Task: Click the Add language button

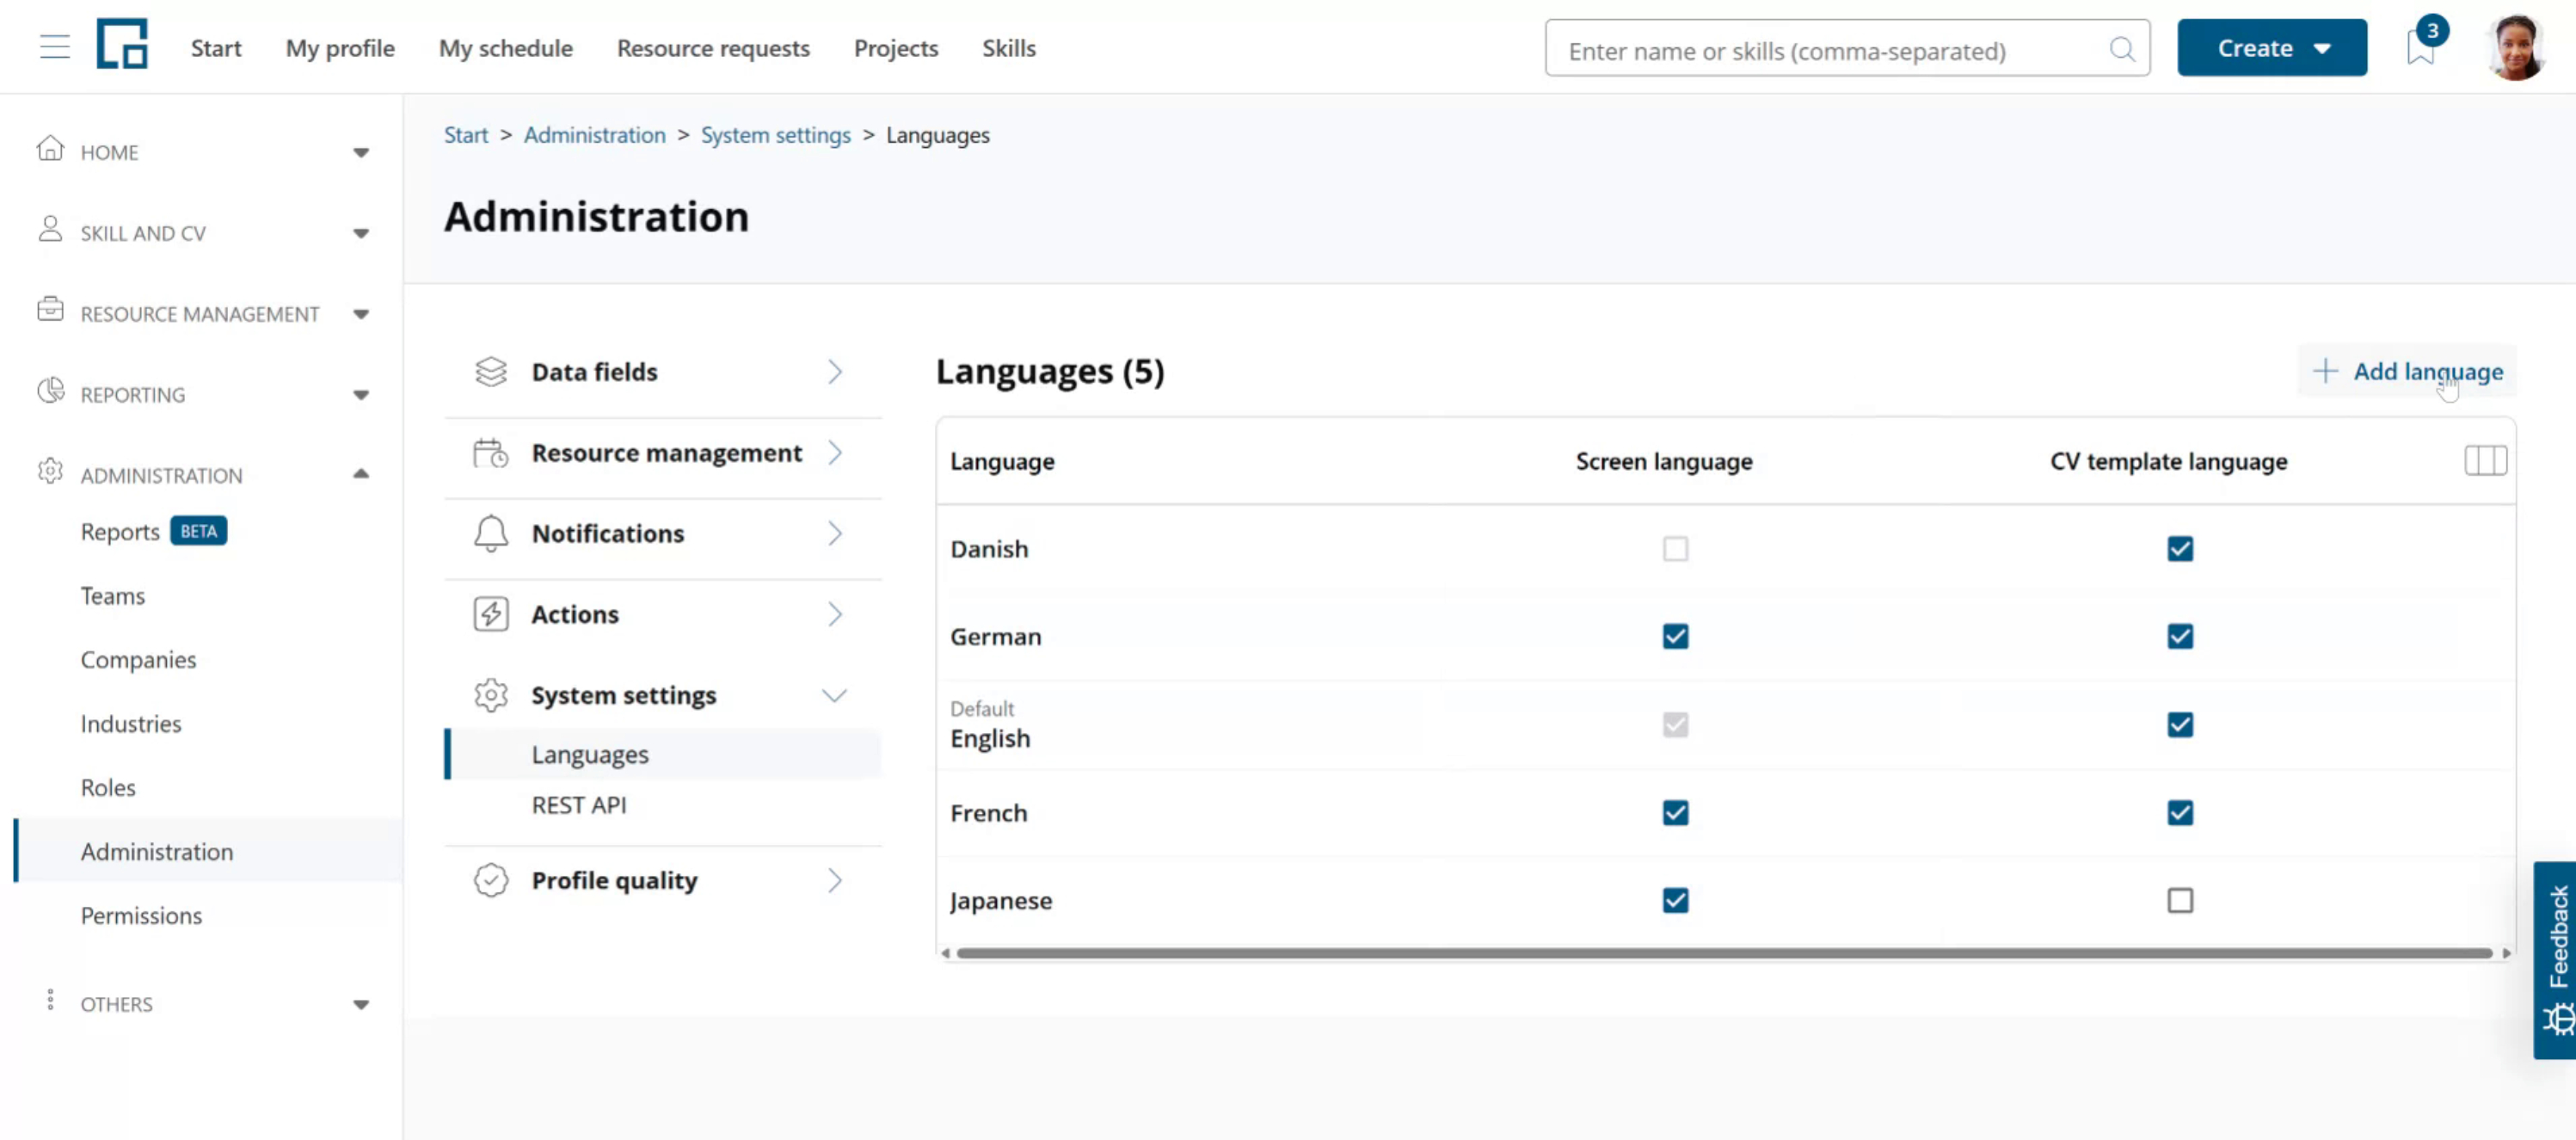Action: pos(2408,371)
